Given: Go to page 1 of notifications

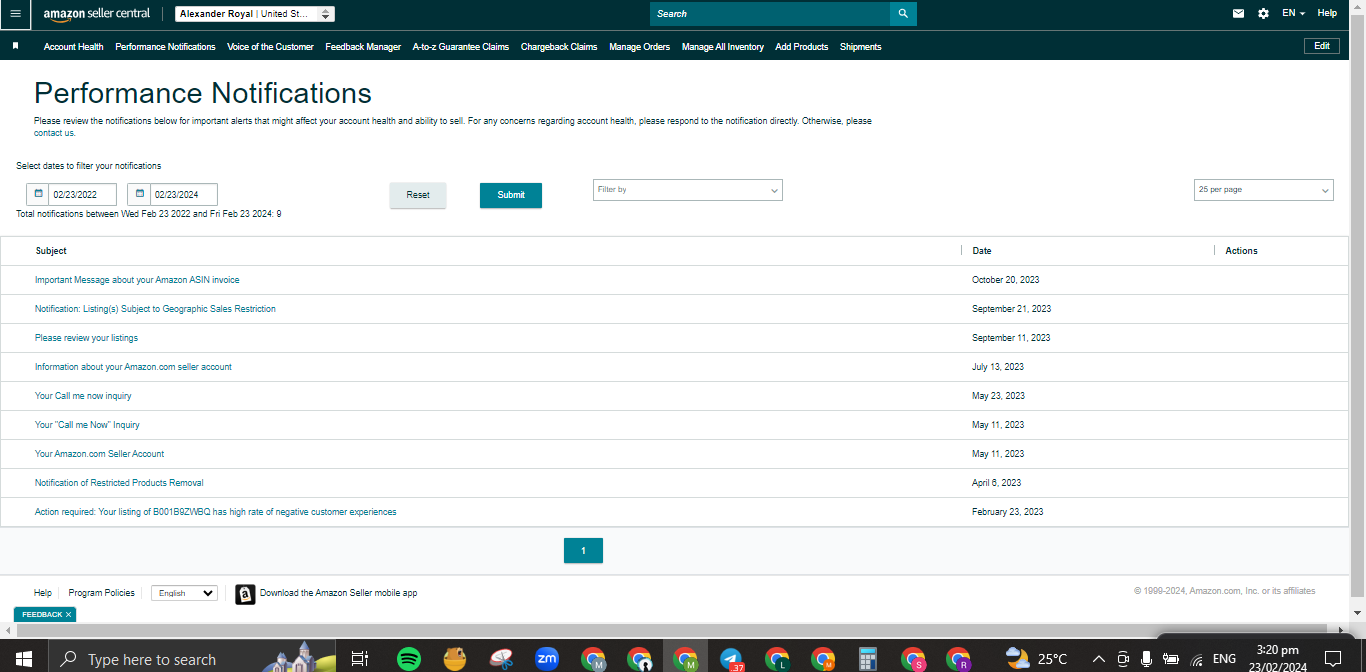Looking at the screenshot, I should point(583,551).
